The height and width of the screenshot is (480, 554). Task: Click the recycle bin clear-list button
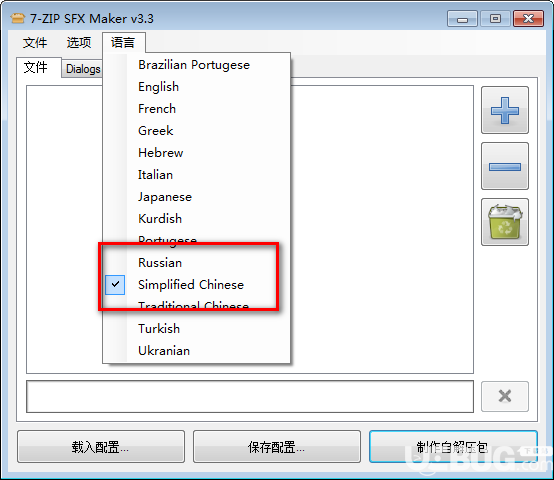pyautogui.click(x=505, y=222)
